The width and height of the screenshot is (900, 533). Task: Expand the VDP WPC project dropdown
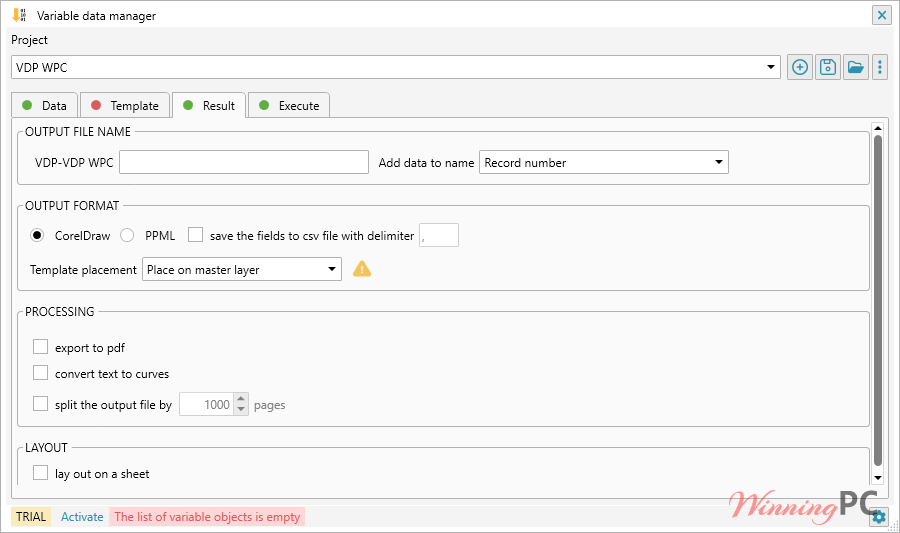tap(771, 67)
